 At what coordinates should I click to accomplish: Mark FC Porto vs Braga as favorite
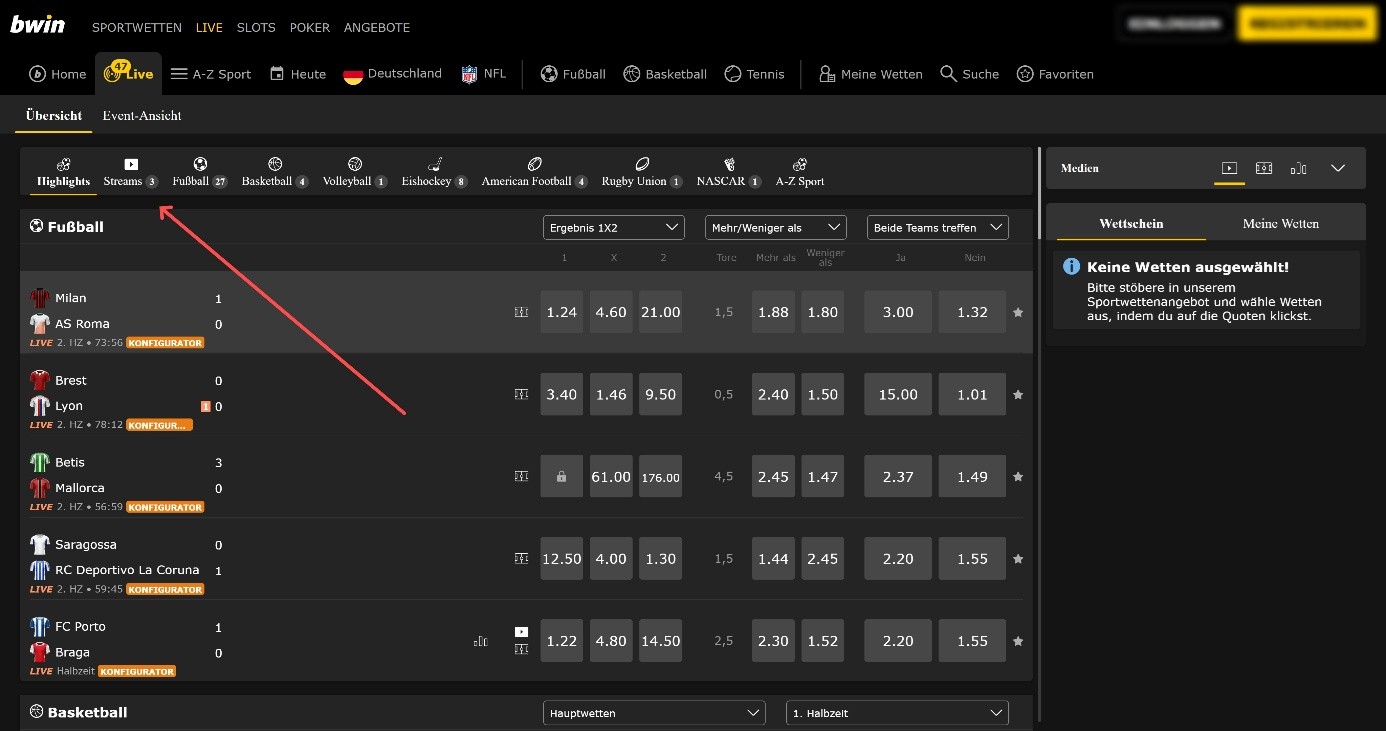tap(1018, 641)
